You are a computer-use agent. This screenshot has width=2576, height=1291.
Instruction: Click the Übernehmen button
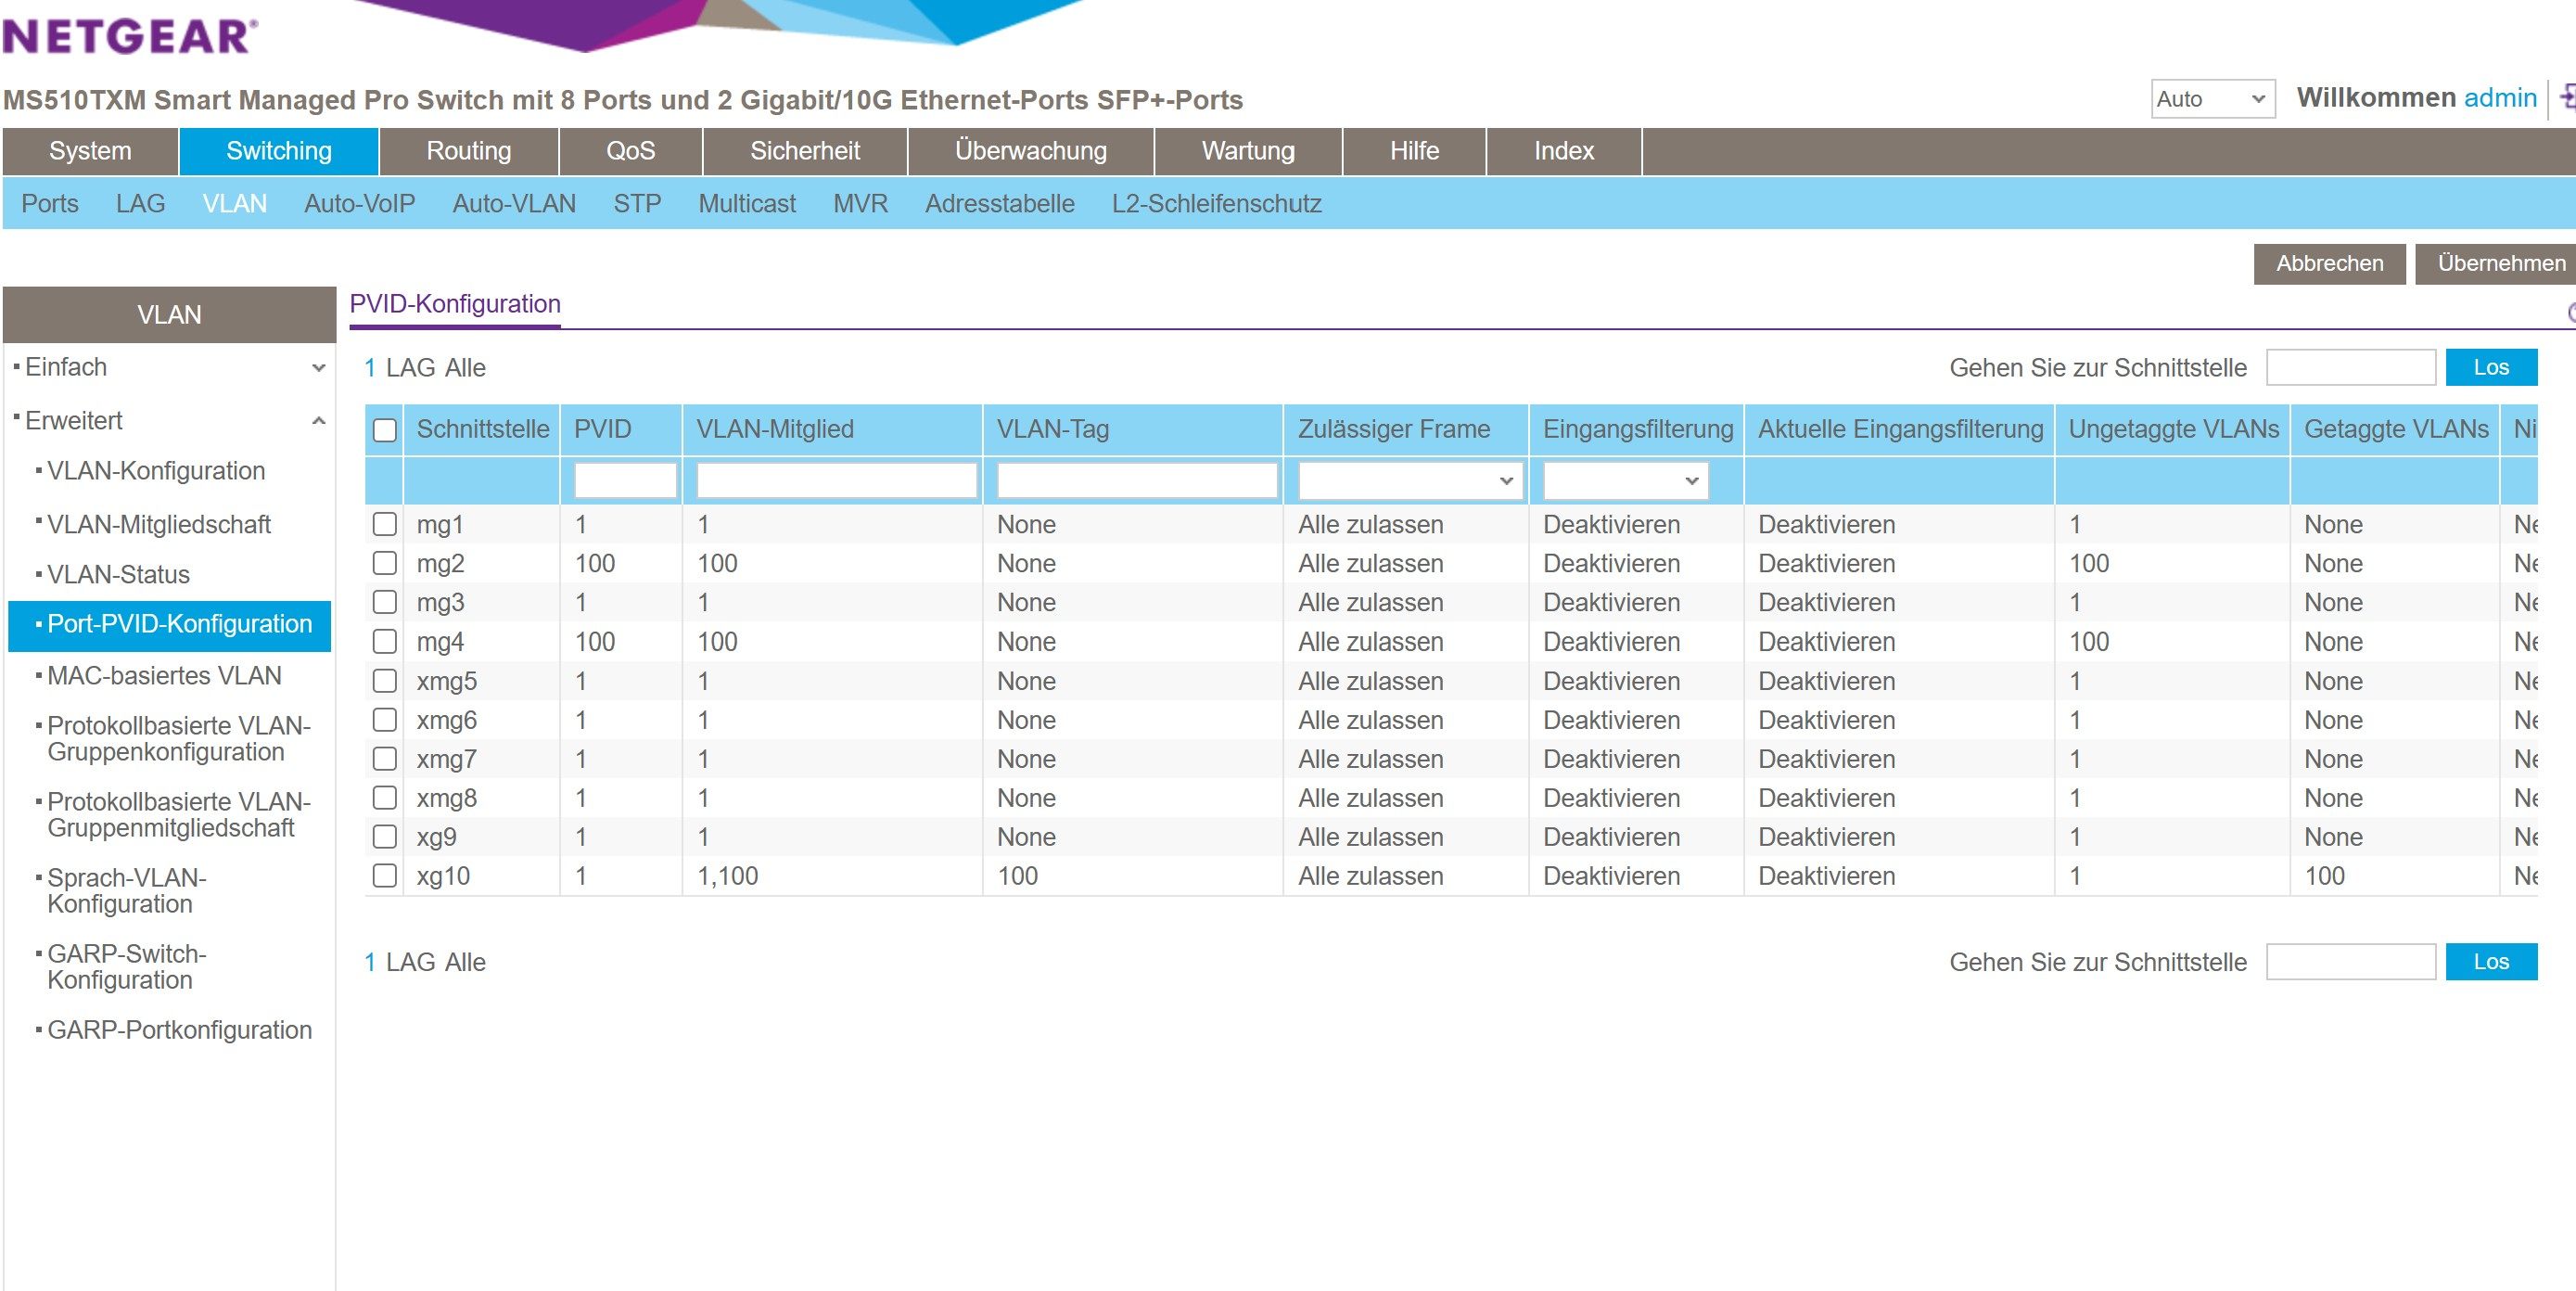[2498, 264]
